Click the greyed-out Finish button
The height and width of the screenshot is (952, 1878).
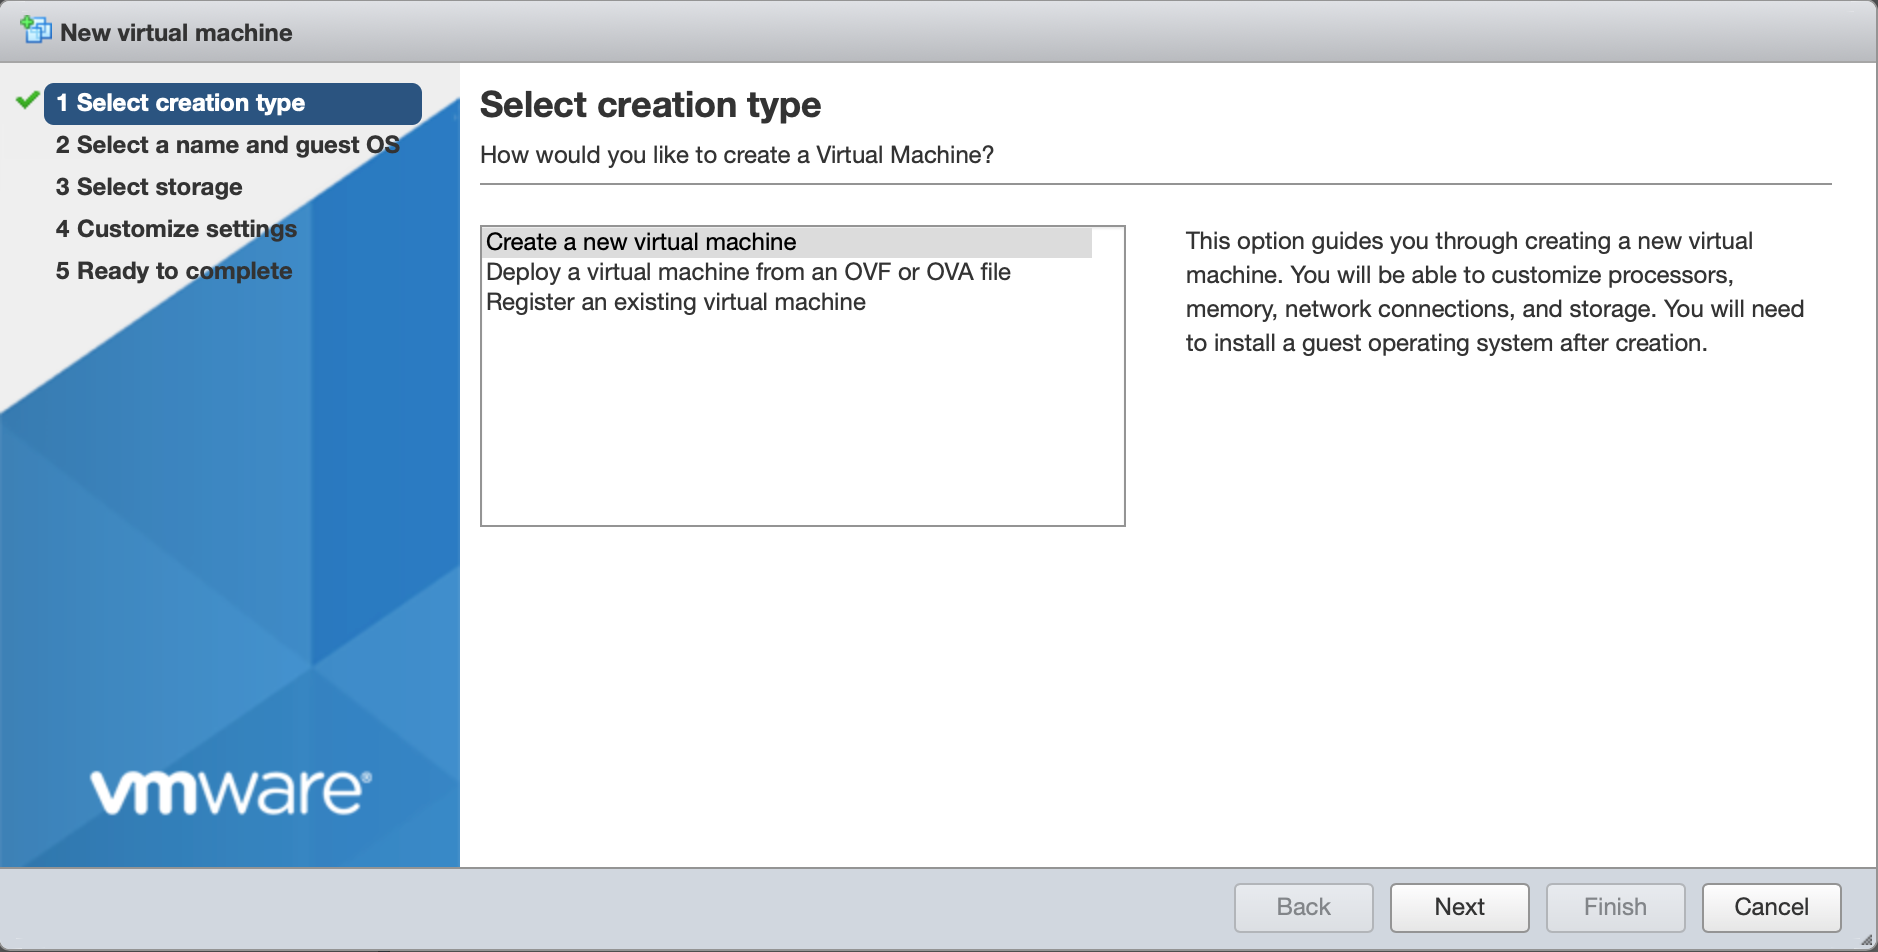pos(1615,907)
